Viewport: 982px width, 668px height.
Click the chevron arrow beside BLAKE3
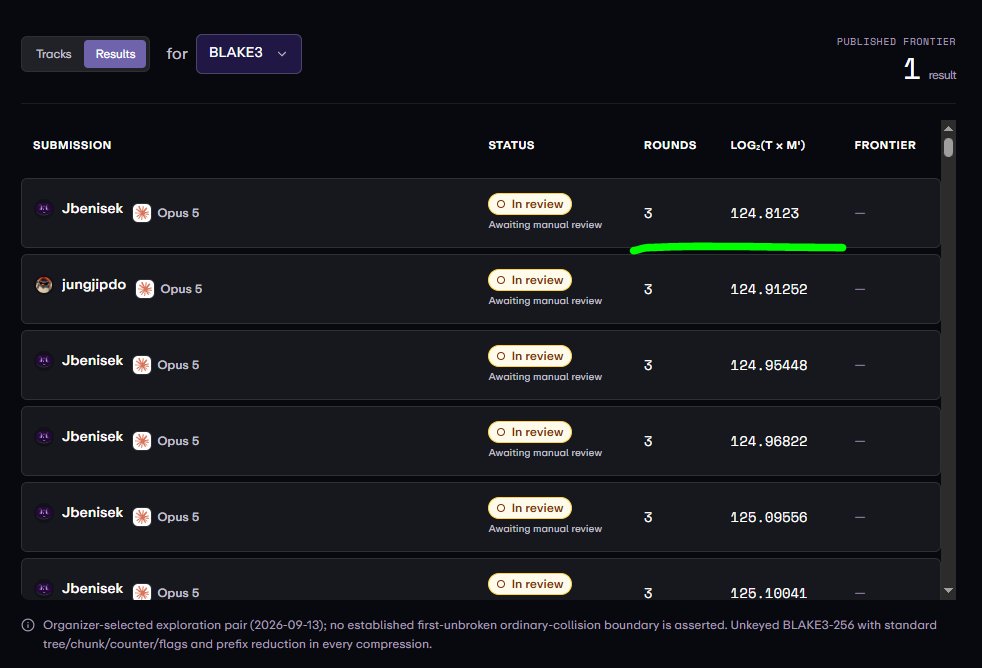point(282,54)
